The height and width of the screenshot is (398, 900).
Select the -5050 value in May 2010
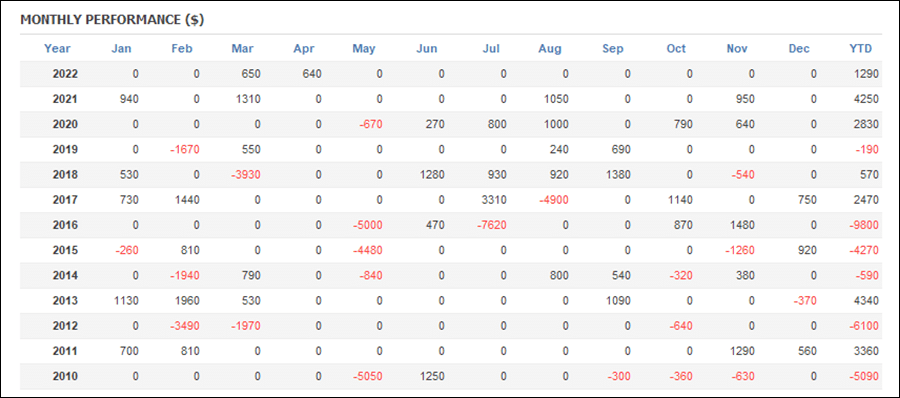pos(367,377)
